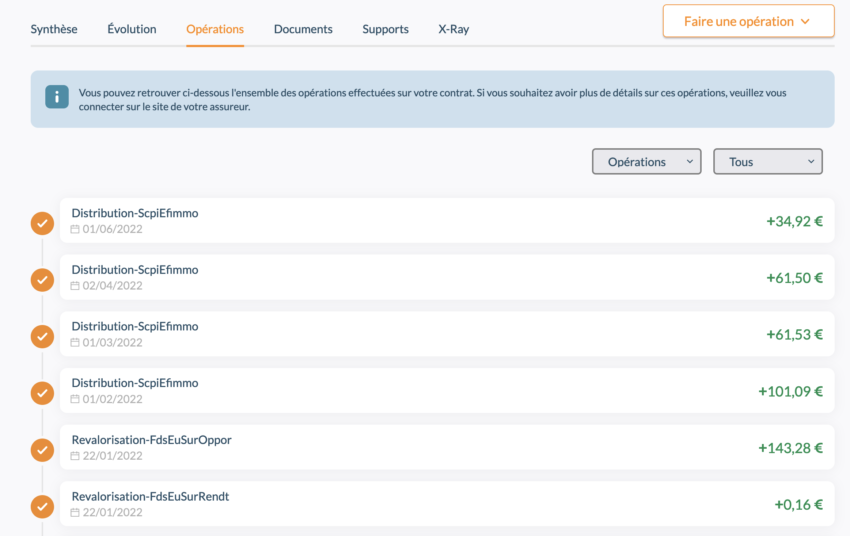Show the X-Ray tab
The image size is (850, 536).
(453, 29)
